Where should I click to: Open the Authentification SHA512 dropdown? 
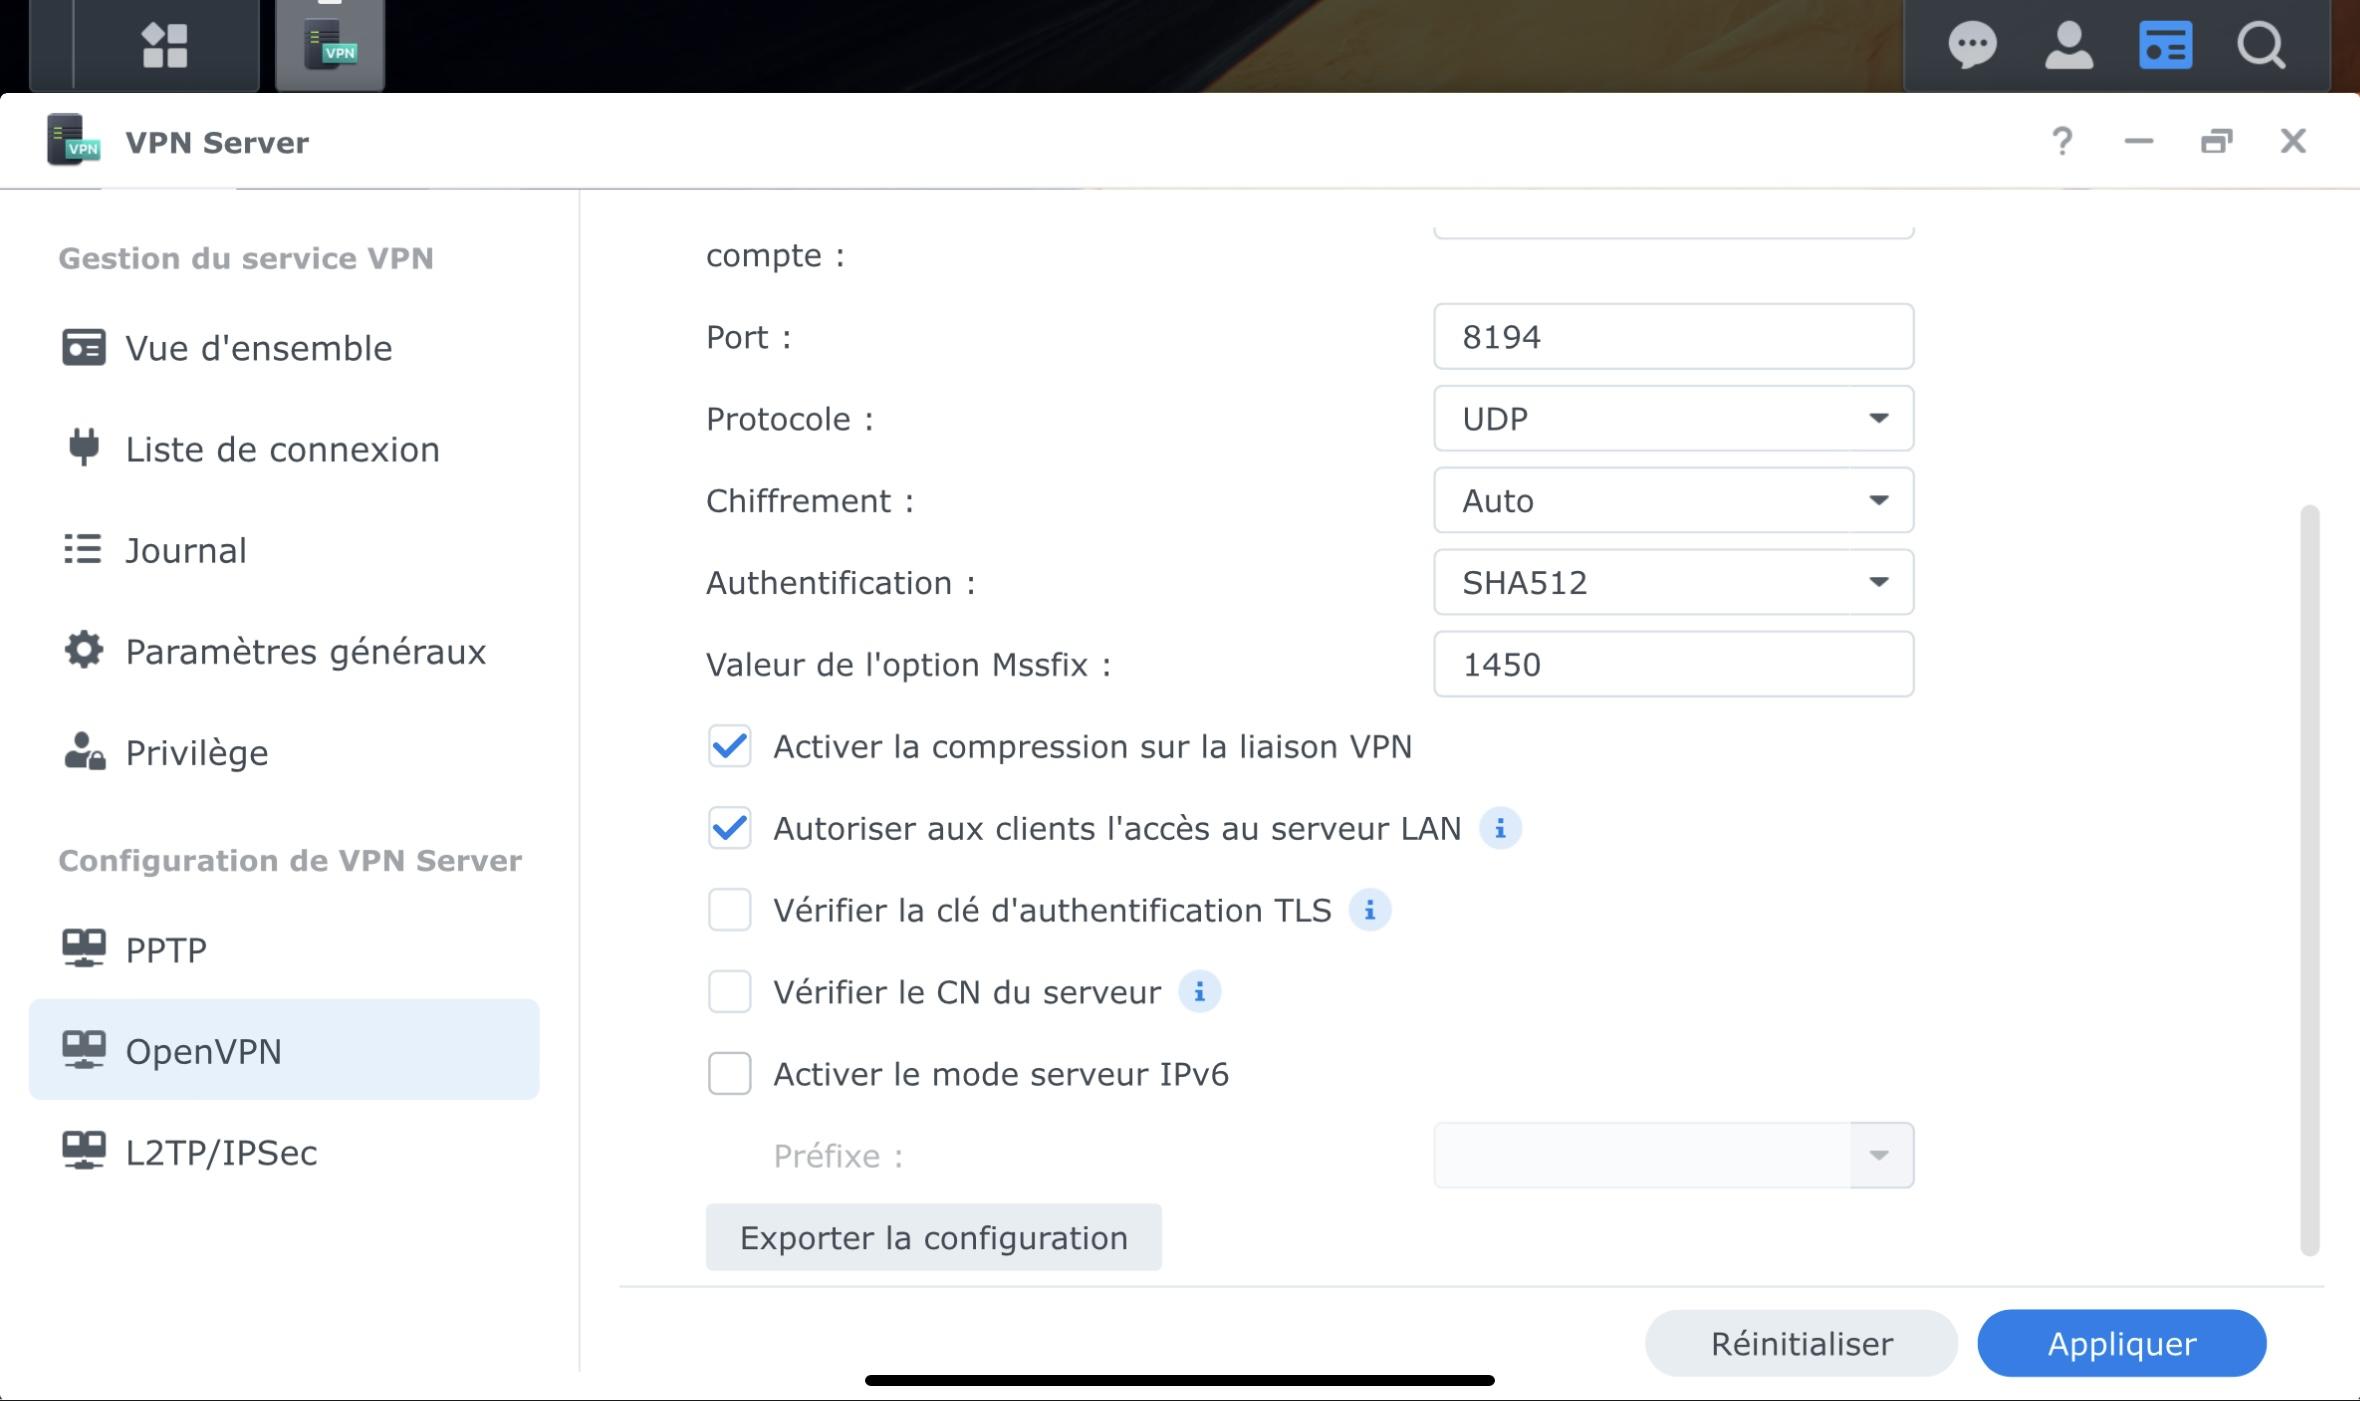1673,582
